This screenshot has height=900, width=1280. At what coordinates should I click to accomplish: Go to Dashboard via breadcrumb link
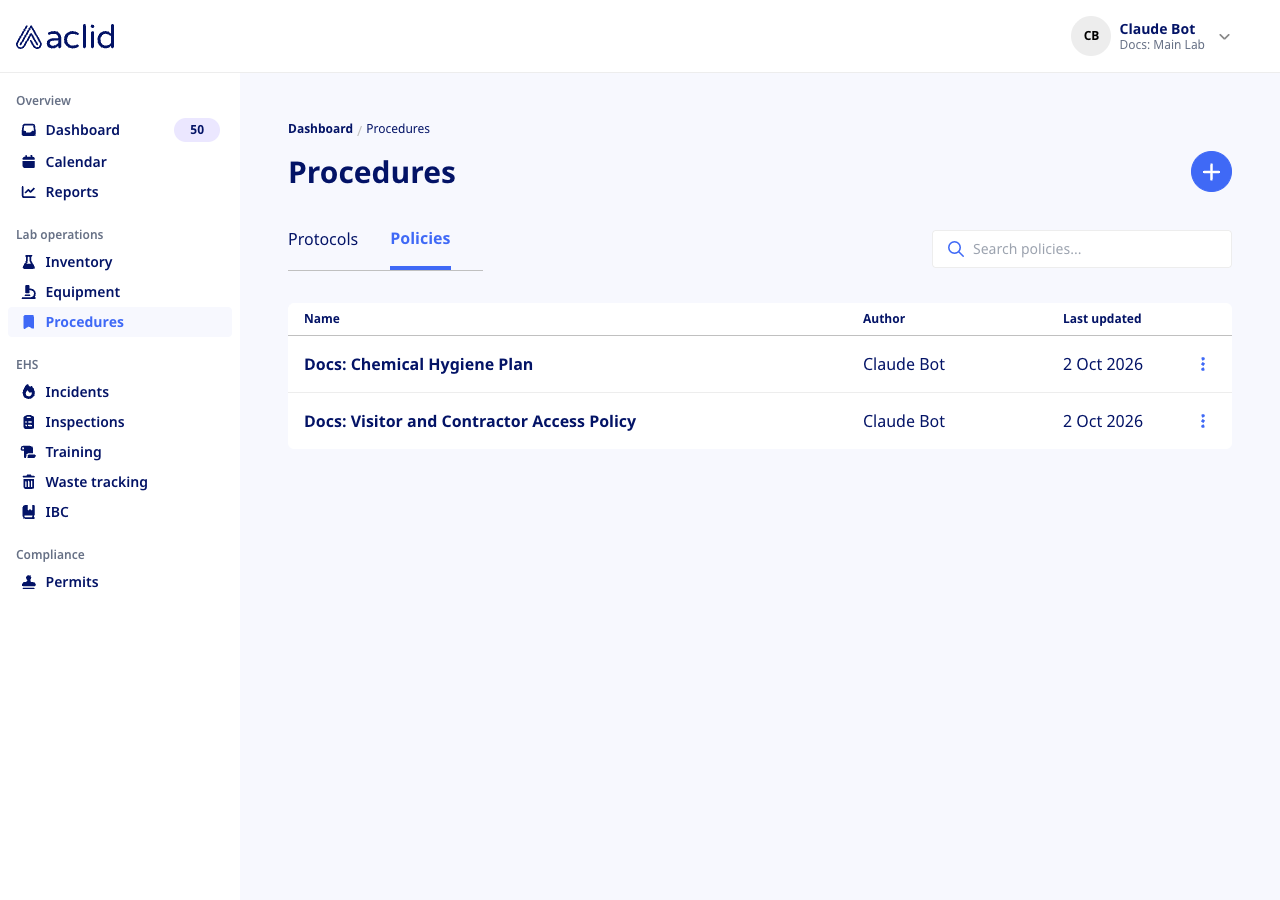320,129
